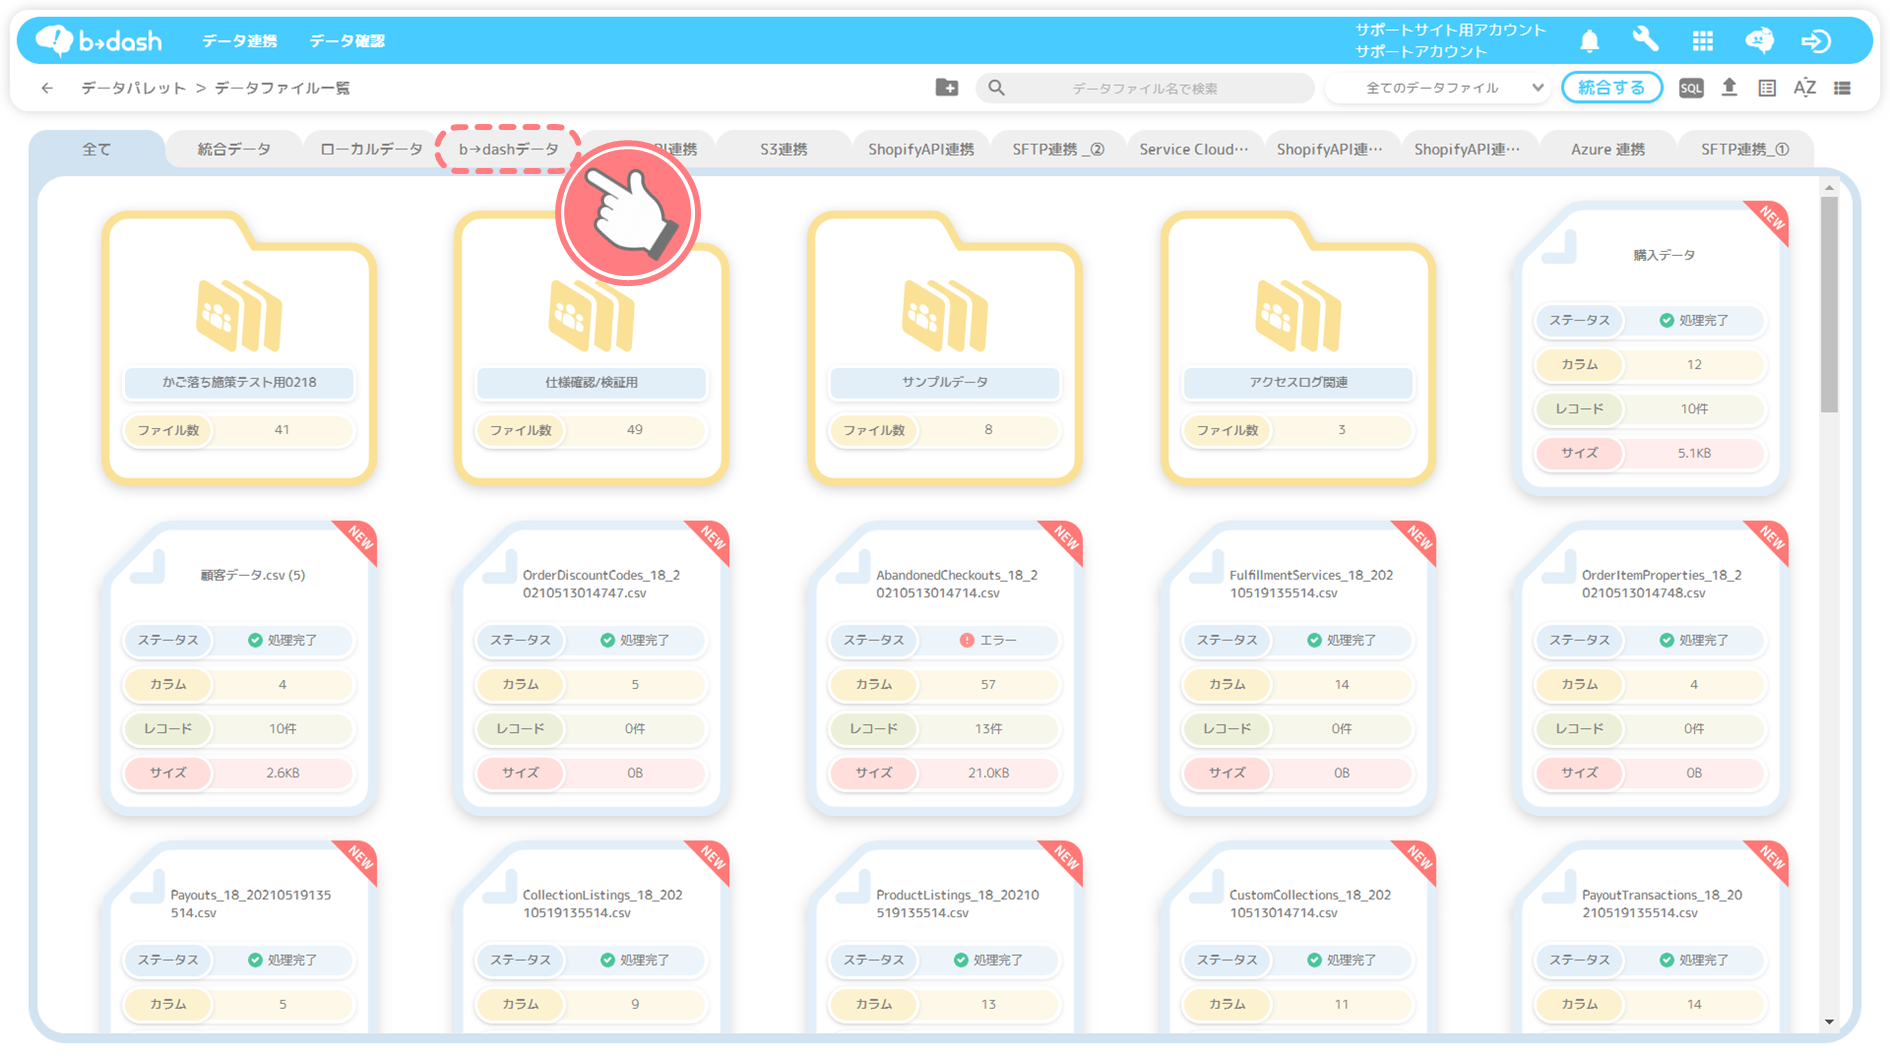Open the サンプルデータ folder
Screen dimensions: 1890x1063
(x=945, y=348)
